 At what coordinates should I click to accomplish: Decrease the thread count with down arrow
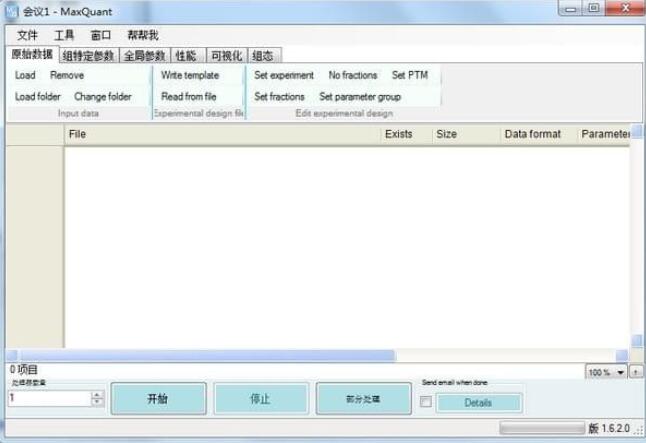pos(97,402)
